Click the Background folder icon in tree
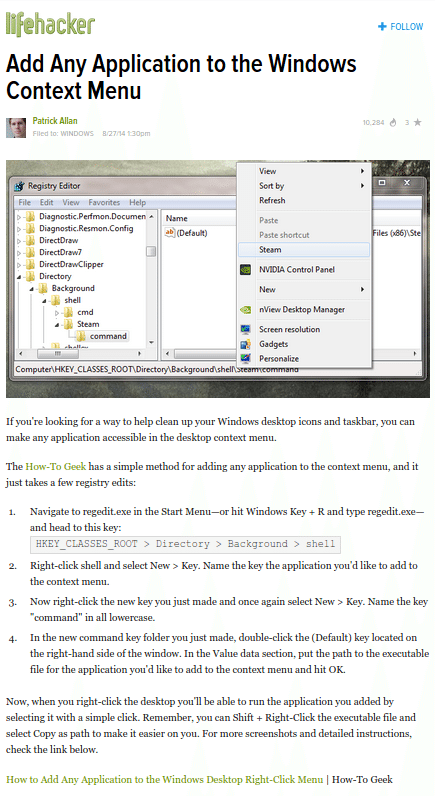Screen dimensions: 435x796 coord(43,288)
